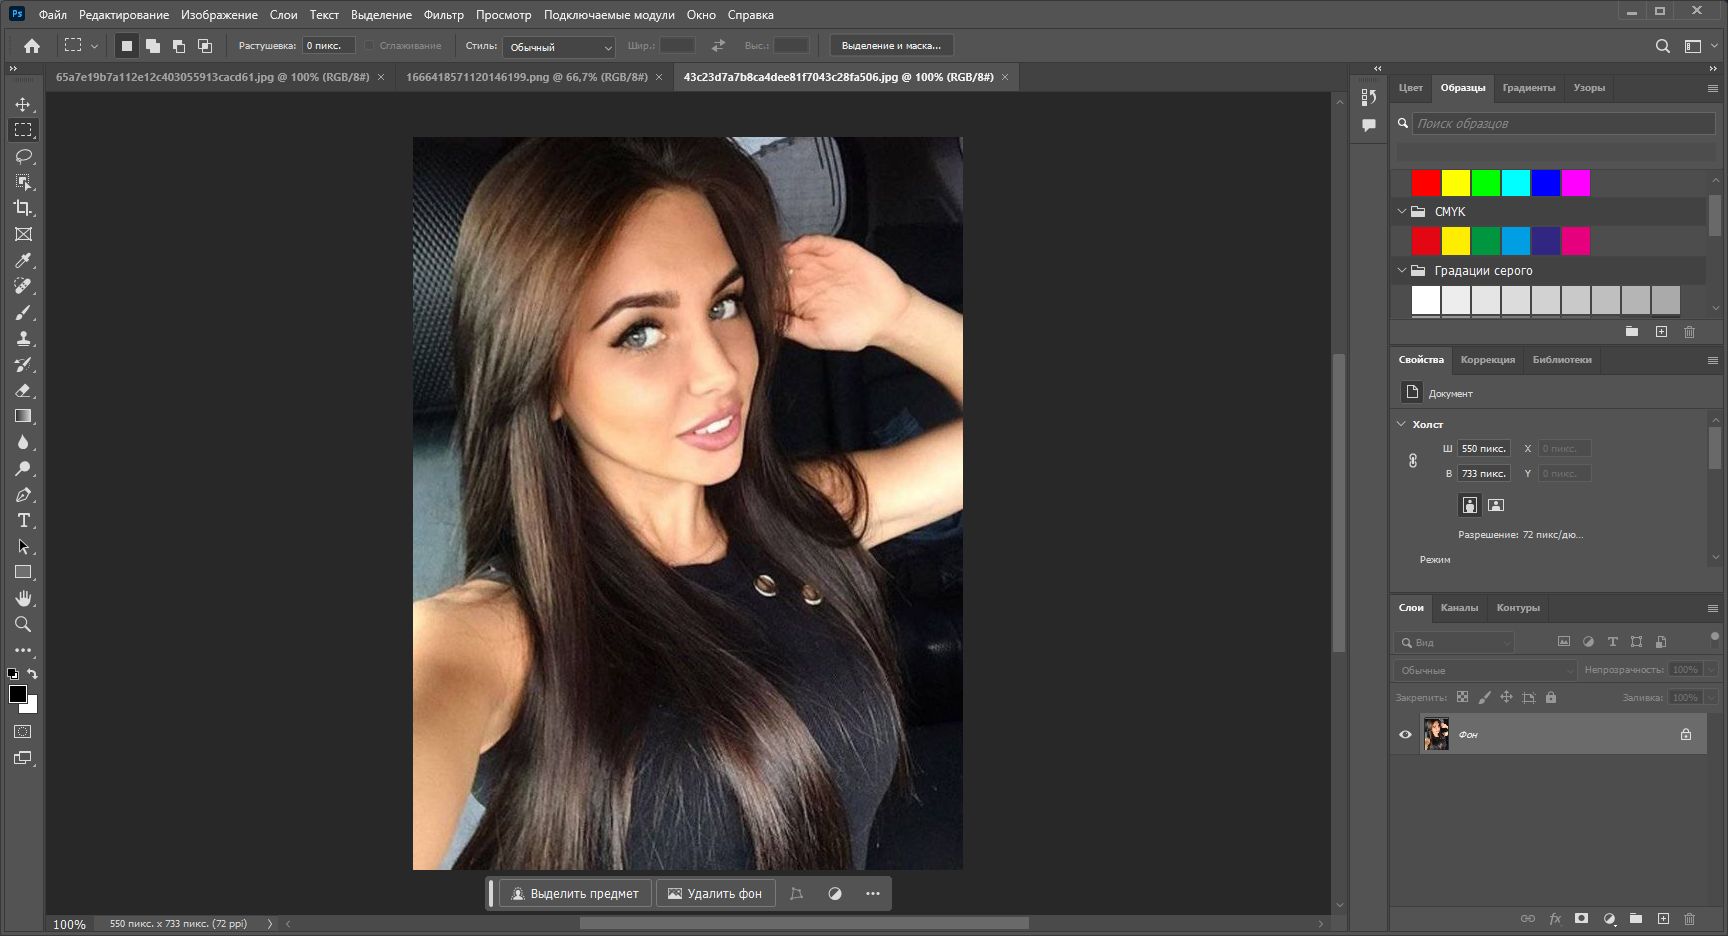Screen dimensions: 1728x936
Task: Select the Gradient tool
Action: (23, 416)
